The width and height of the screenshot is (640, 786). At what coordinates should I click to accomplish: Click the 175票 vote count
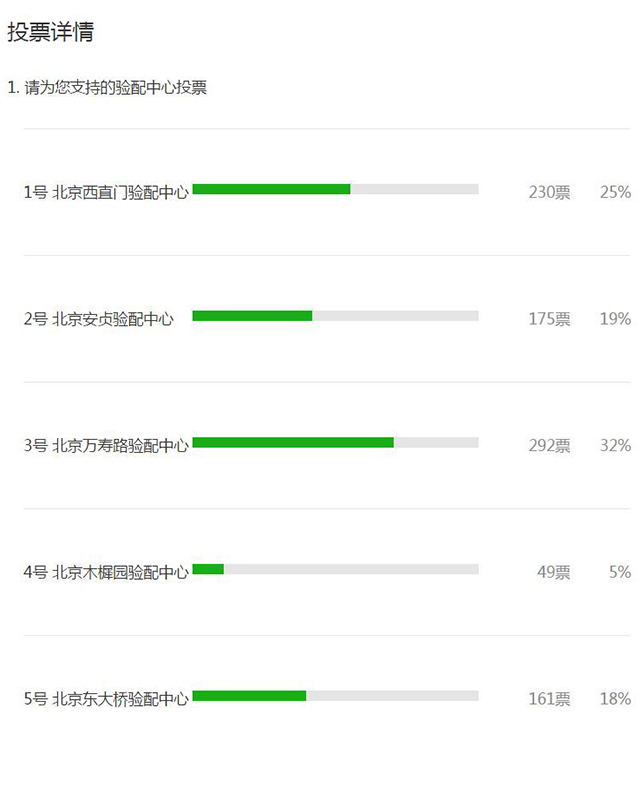coord(549,319)
